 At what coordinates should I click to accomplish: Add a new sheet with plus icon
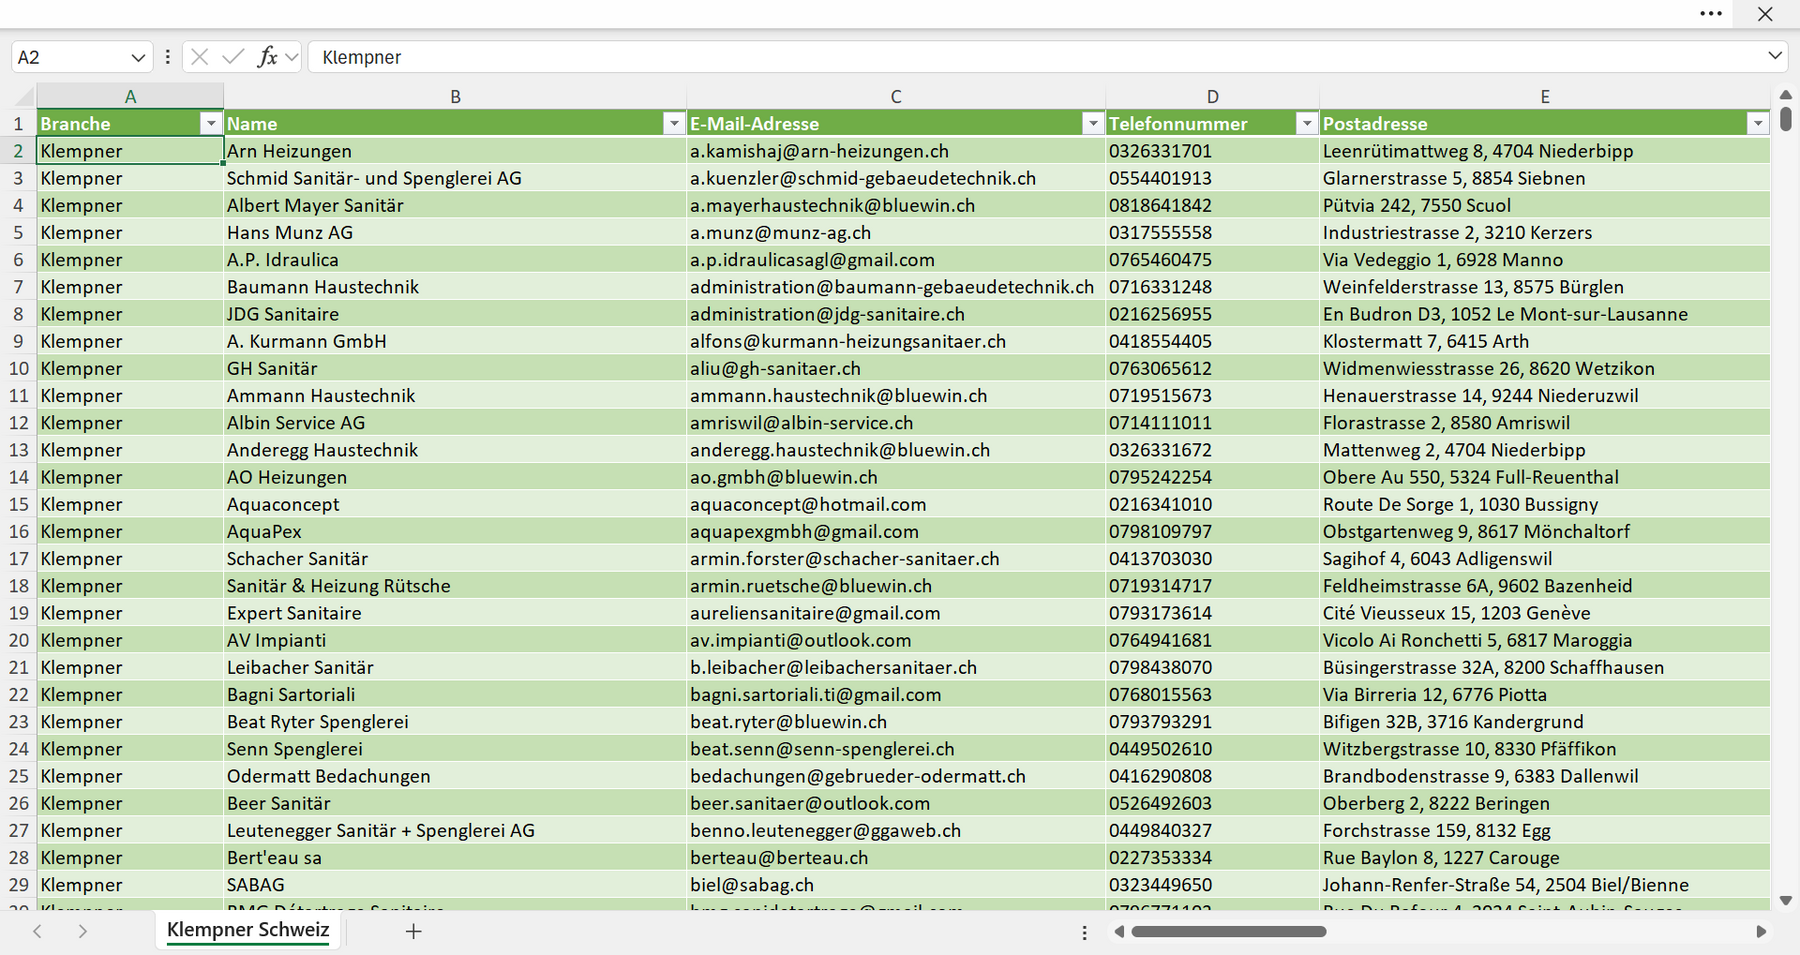click(x=413, y=931)
